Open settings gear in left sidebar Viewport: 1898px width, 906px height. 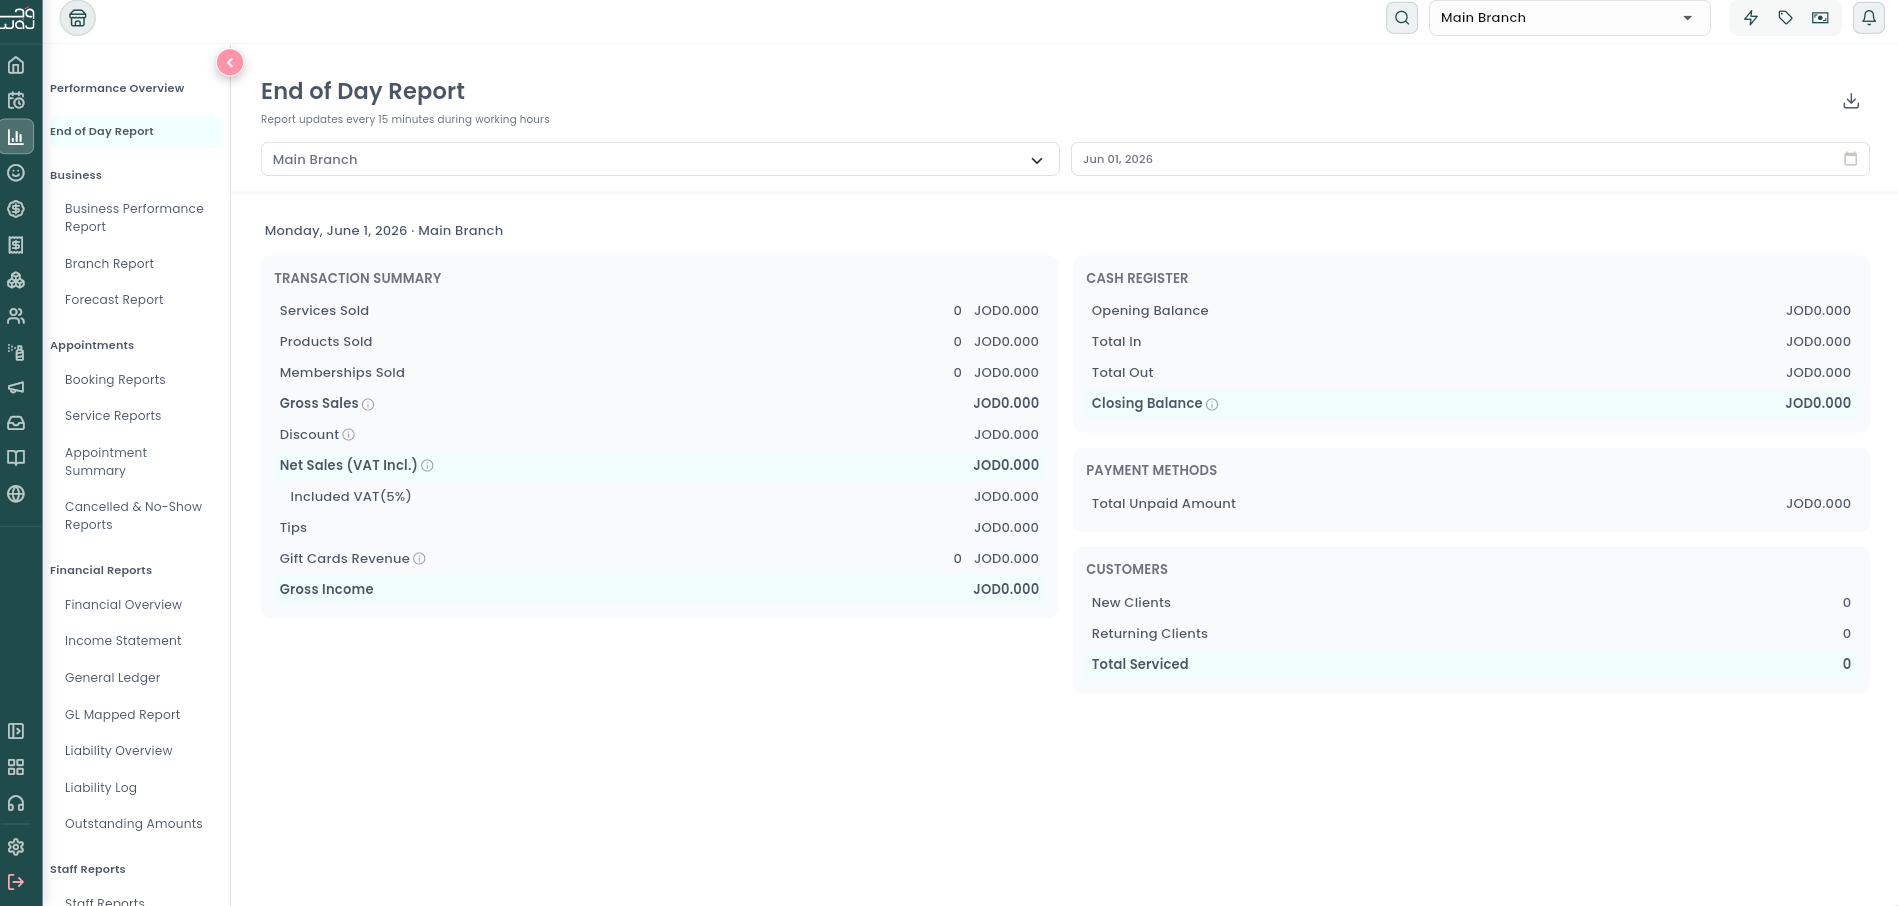pos(16,847)
